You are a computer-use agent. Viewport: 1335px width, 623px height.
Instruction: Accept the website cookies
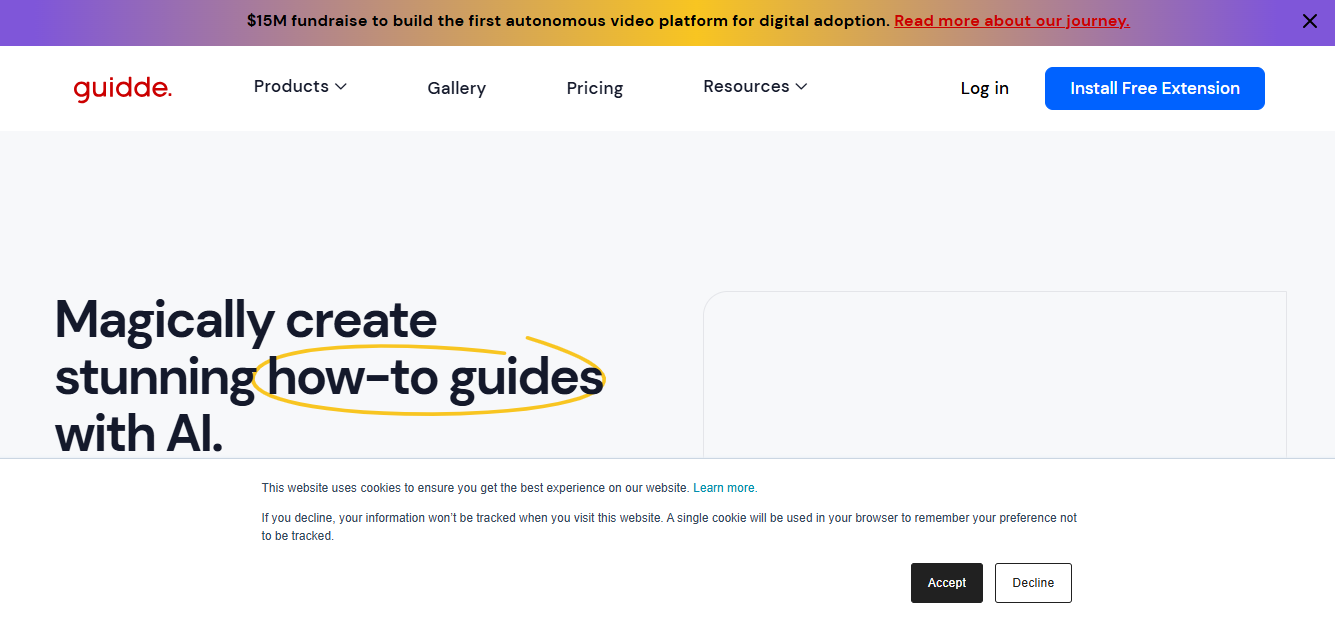click(x=947, y=583)
